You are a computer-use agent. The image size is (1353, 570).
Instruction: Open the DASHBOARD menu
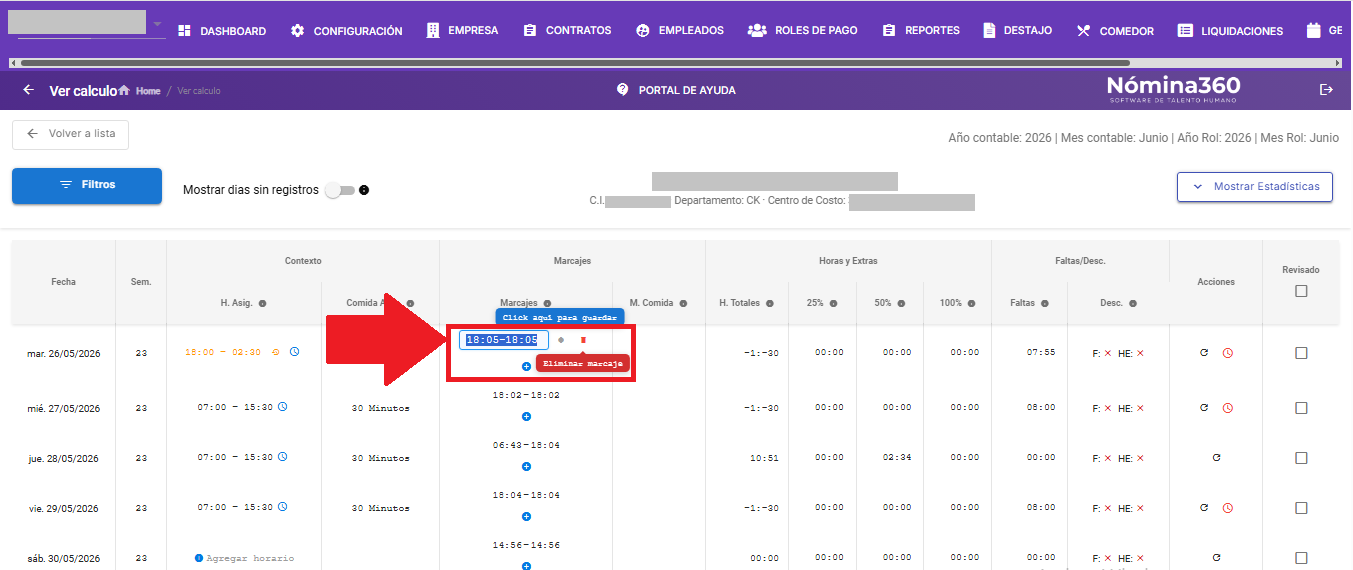coord(222,31)
